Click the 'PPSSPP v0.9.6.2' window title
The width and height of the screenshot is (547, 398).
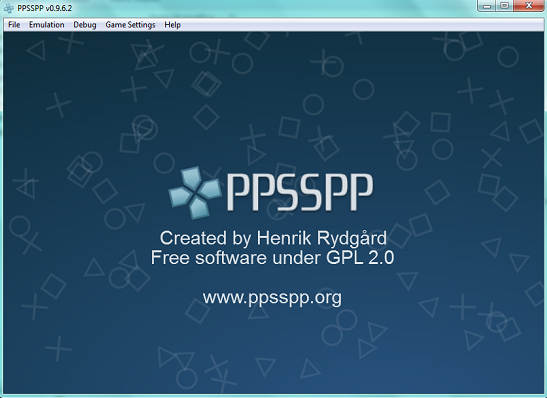[45, 8]
